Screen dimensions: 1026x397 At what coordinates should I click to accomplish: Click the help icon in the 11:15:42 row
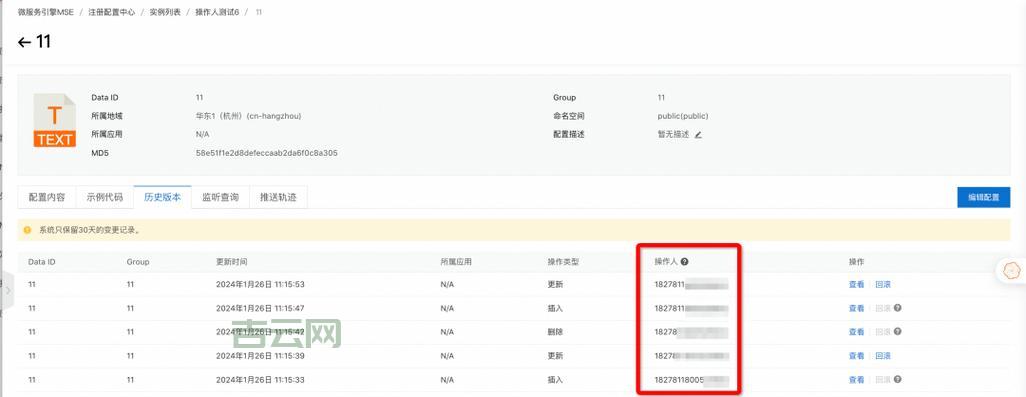point(898,332)
